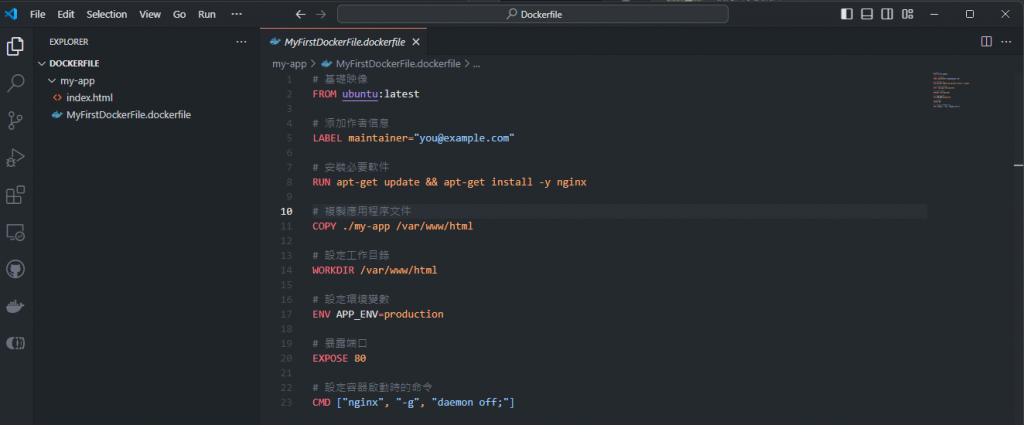Click the COPY ./my-app line

[x=392, y=227]
